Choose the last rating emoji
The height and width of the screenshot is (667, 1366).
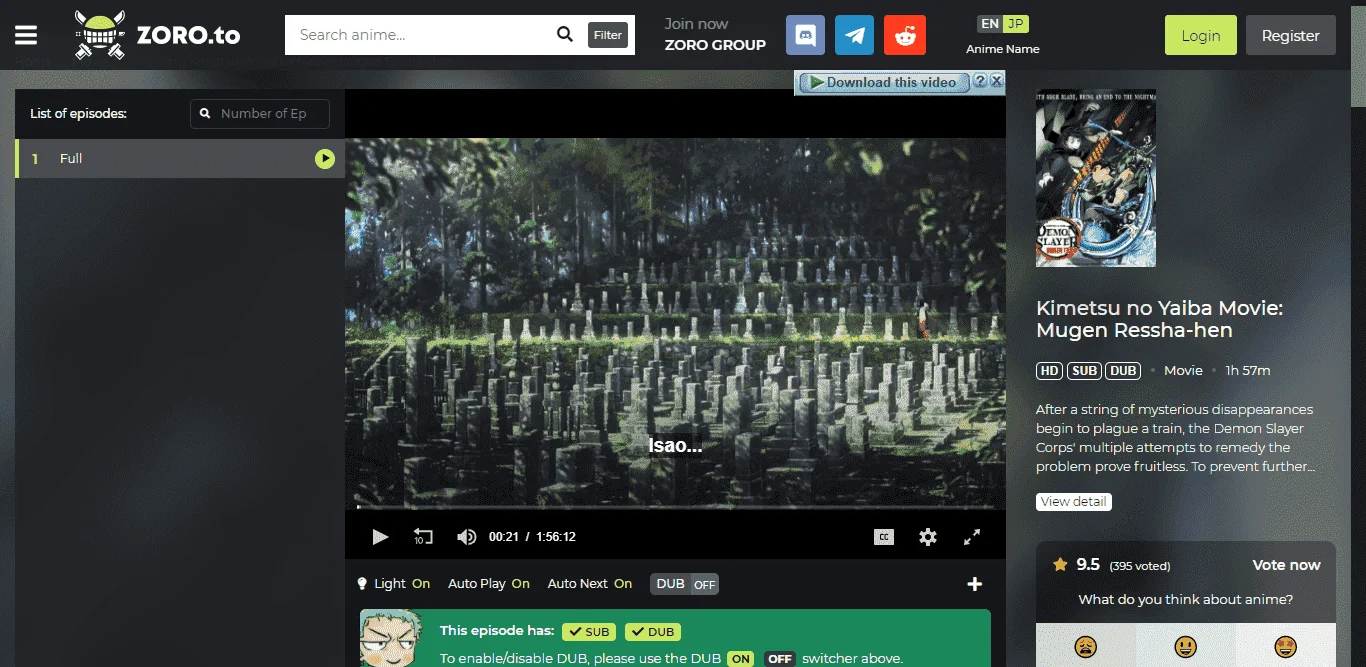pos(1286,646)
